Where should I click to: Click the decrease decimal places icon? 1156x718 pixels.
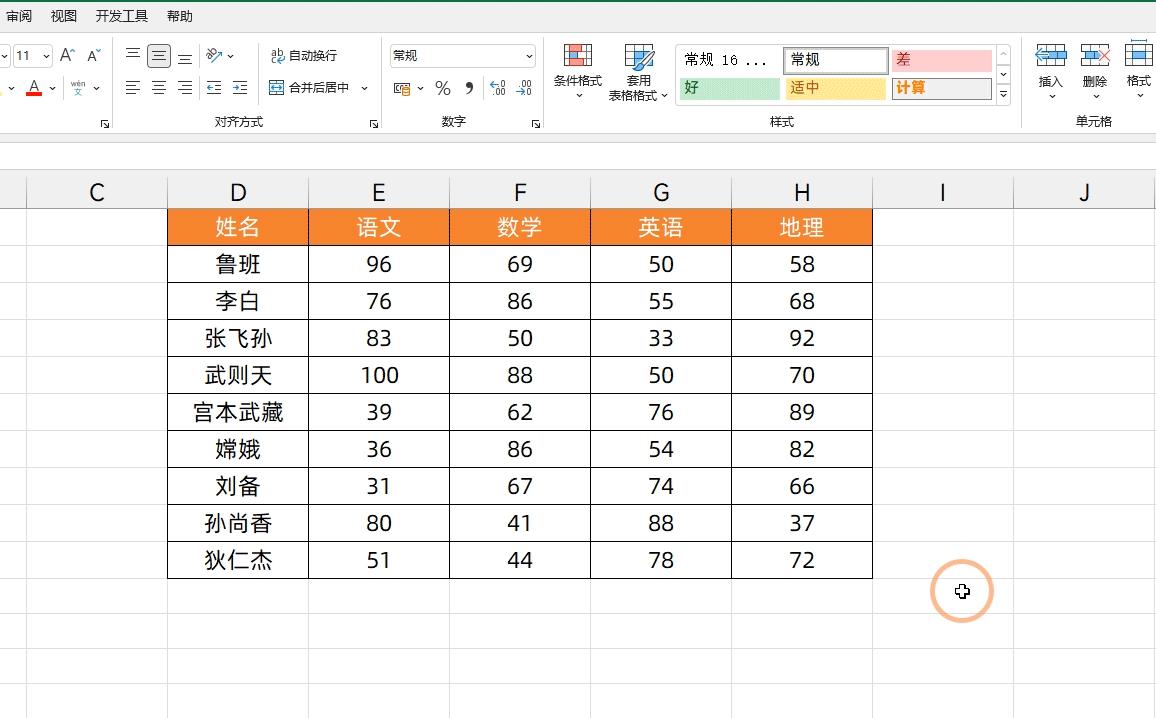pyautogui.click(x=523, y=88)
